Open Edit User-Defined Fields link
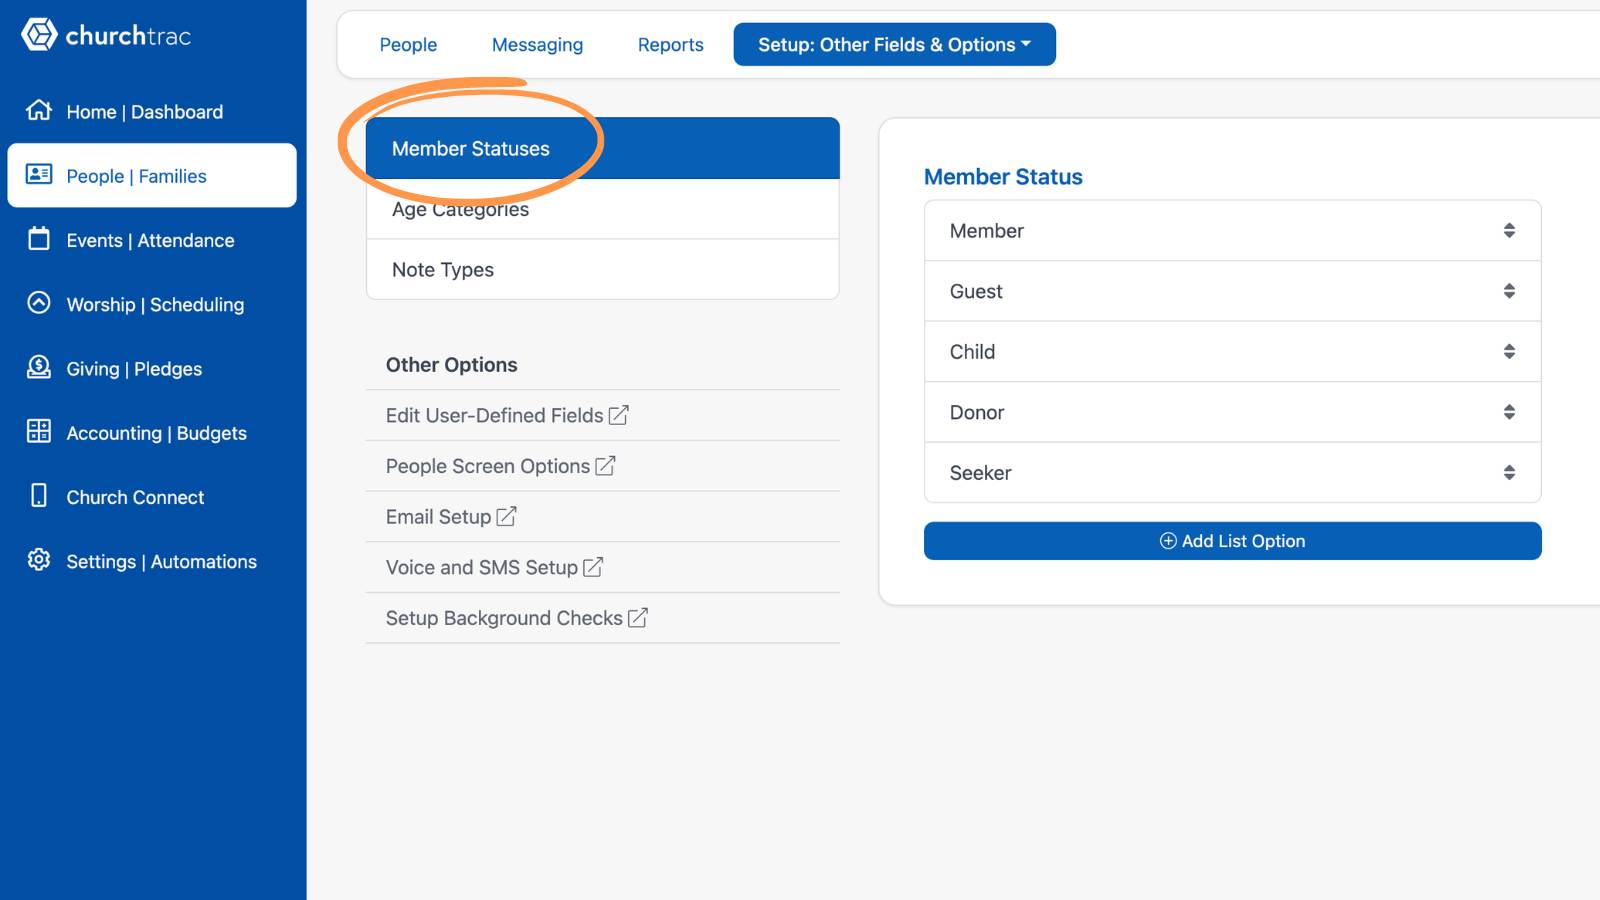The width and height of the screenshot is (1600, 900). click(507, 415)
